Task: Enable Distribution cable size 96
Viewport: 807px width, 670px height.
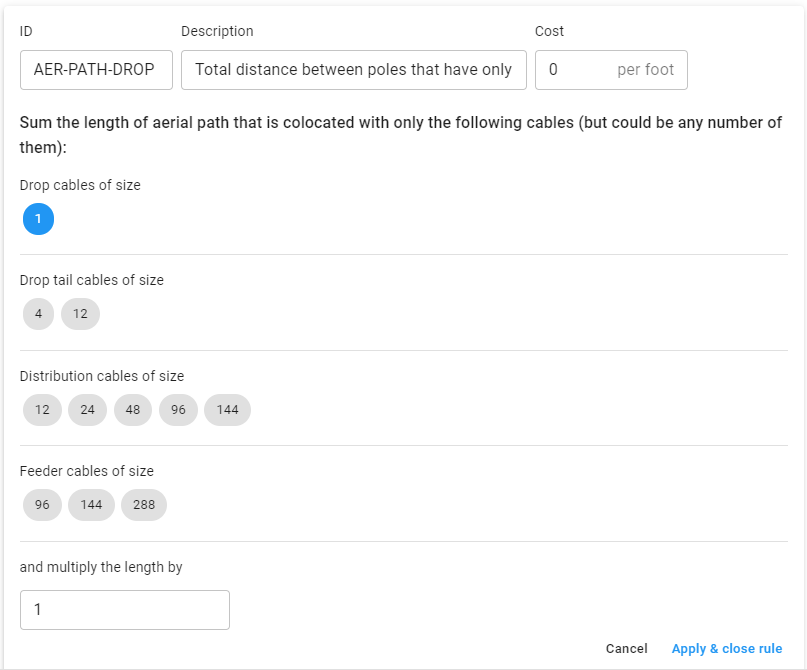Action: click(178, 410)
